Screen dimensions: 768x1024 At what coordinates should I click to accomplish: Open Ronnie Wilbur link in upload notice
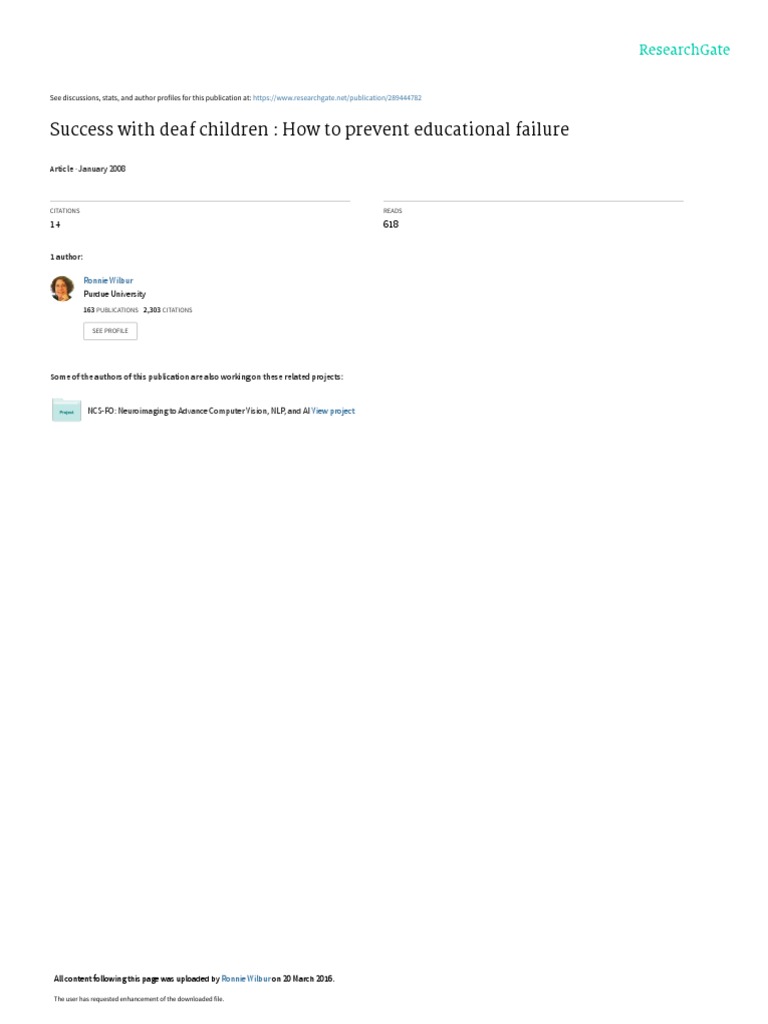[246, 978]
